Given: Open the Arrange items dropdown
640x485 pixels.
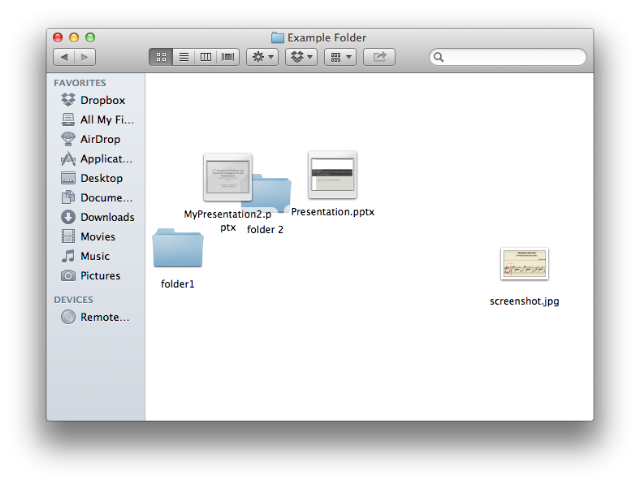Looking at the screenshot, I should pos(340,57).
